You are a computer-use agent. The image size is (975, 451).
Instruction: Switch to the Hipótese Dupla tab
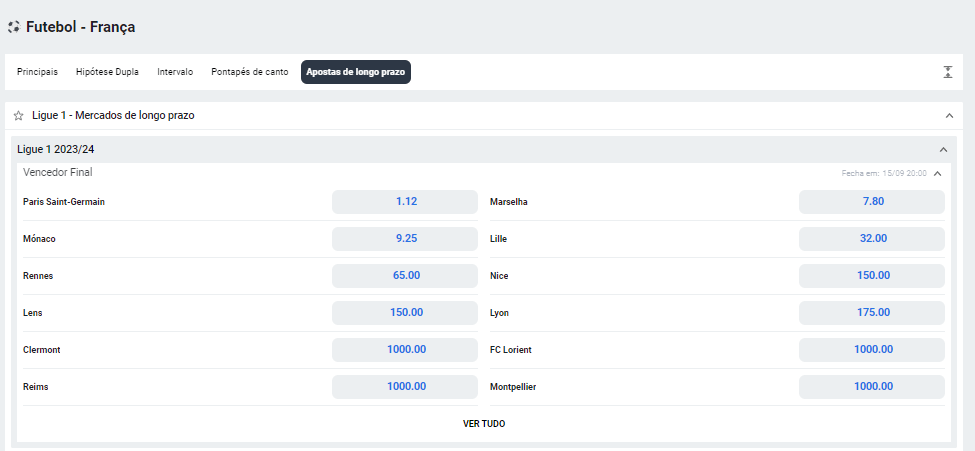(108, 72)
